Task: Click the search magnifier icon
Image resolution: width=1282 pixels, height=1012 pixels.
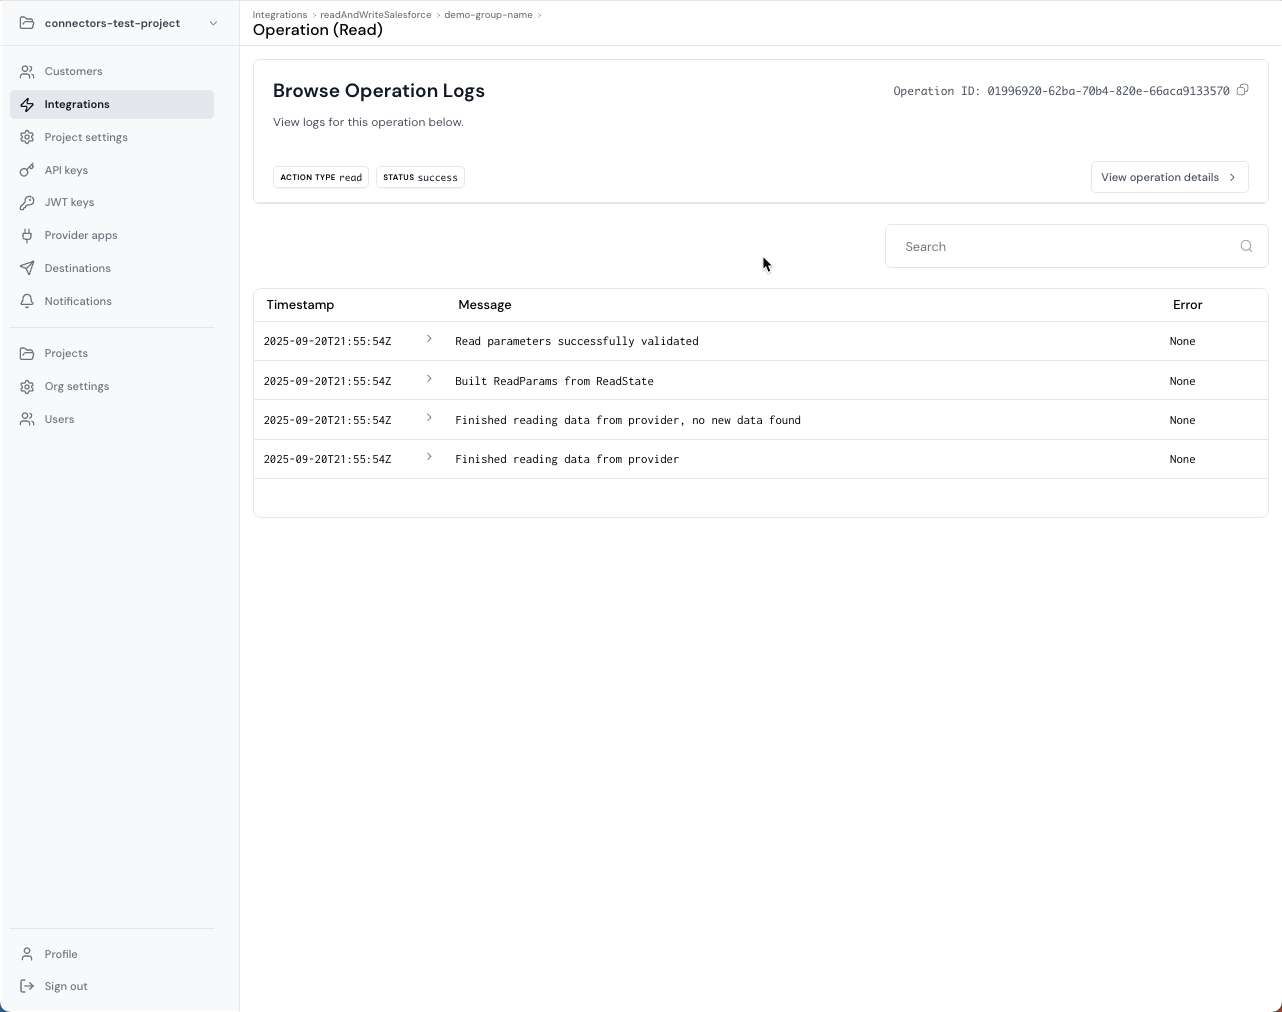Action: [1246, 247]
